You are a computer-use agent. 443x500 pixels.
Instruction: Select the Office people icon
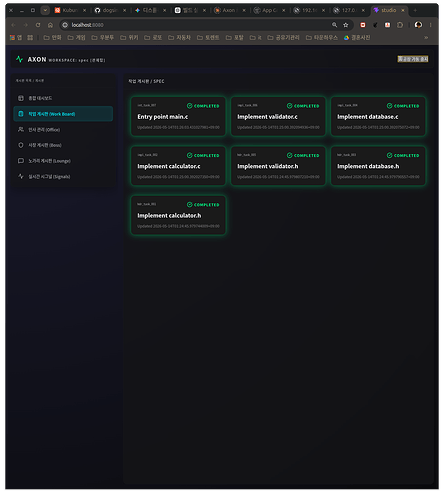pos(21,129)
